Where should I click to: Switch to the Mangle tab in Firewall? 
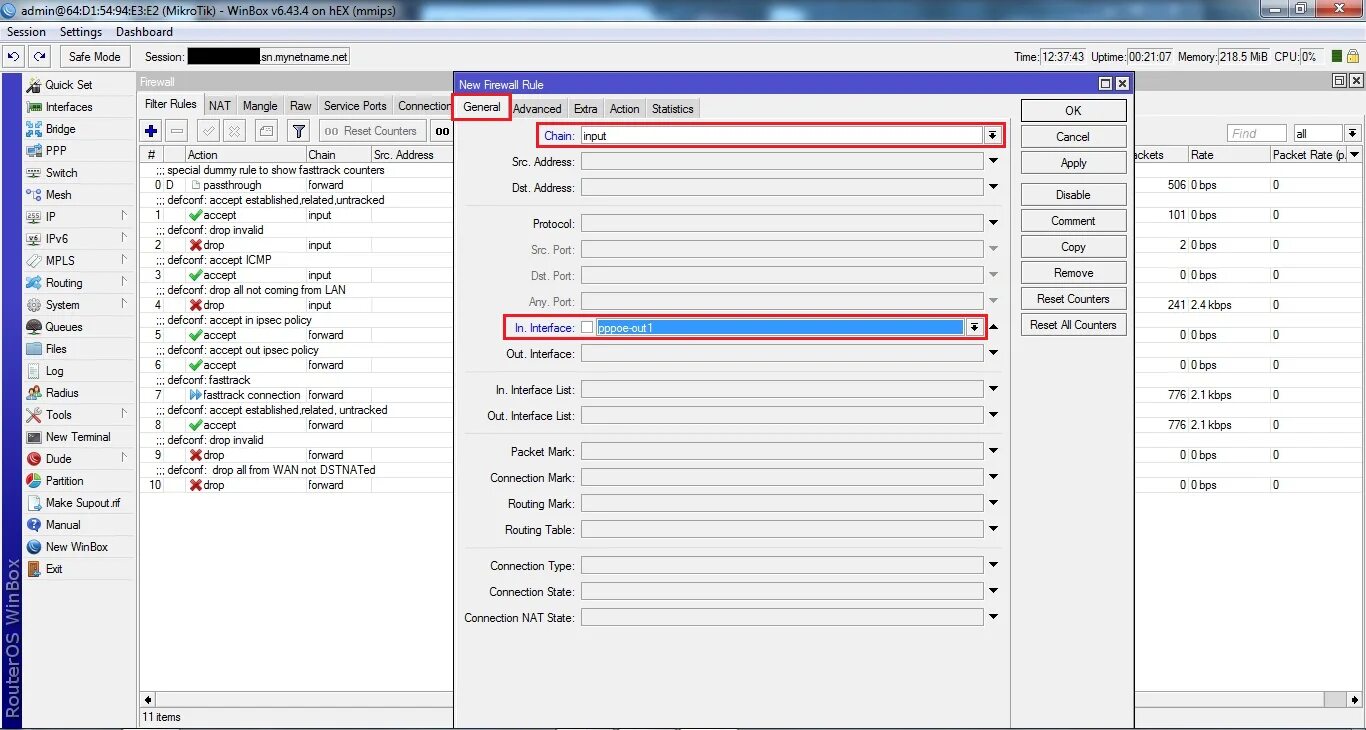click(260, 106)
